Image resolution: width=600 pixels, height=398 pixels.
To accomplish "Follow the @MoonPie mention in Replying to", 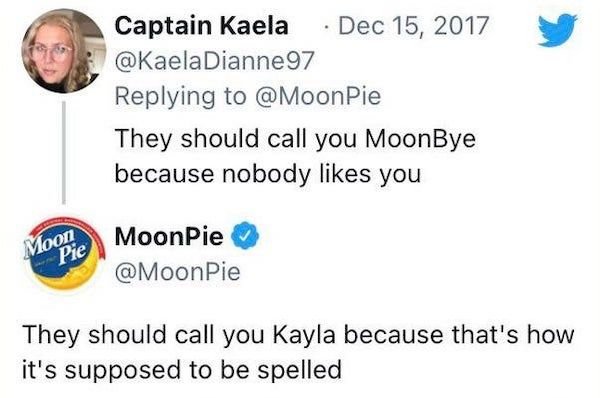I will [x=318, y=96].
